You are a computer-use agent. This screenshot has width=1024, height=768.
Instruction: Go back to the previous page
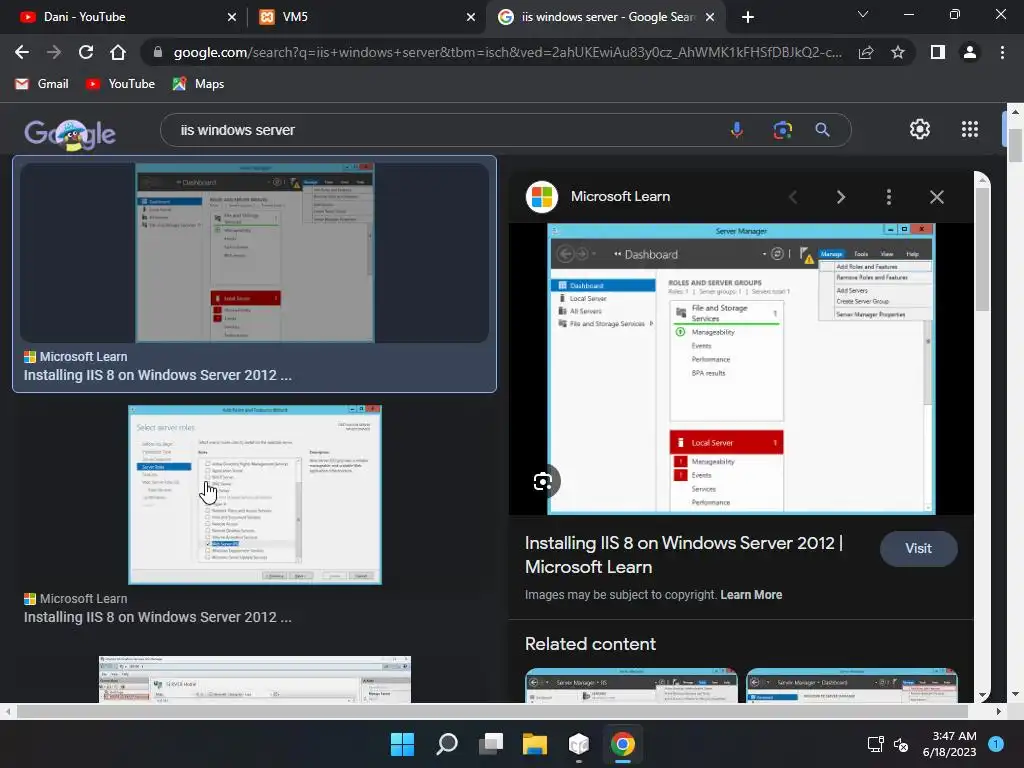pyautogui.click(x=22, y=52)
